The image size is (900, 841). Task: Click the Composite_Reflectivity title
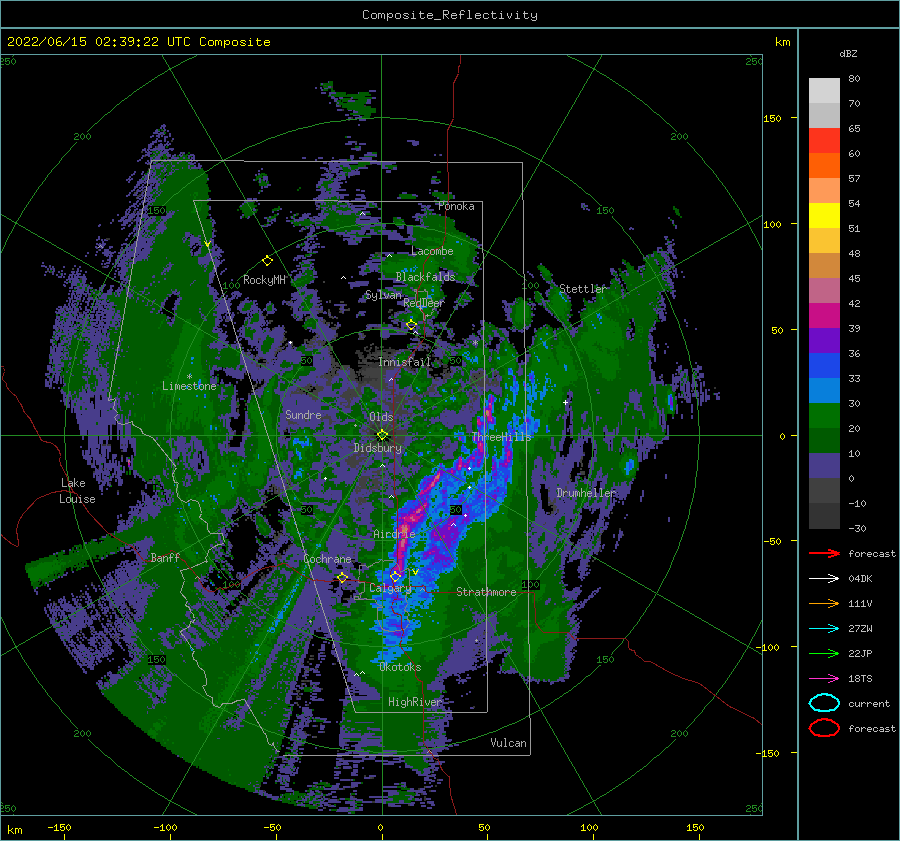(450, 15)
